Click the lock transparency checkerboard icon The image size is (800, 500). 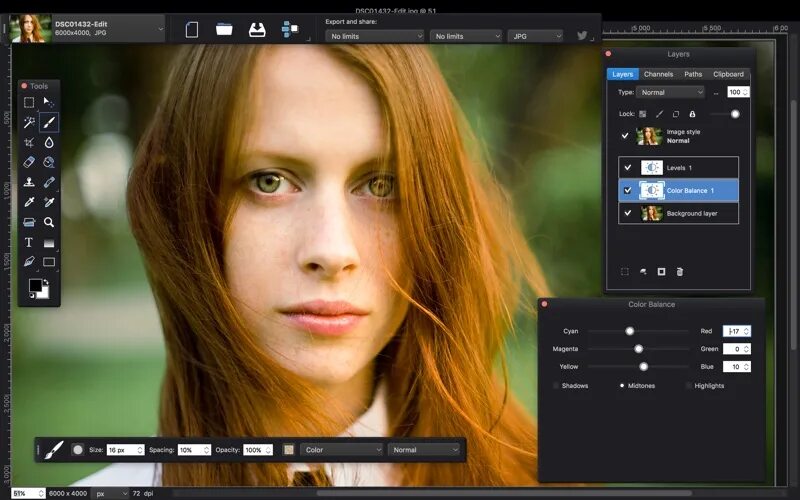coord(642,114)
